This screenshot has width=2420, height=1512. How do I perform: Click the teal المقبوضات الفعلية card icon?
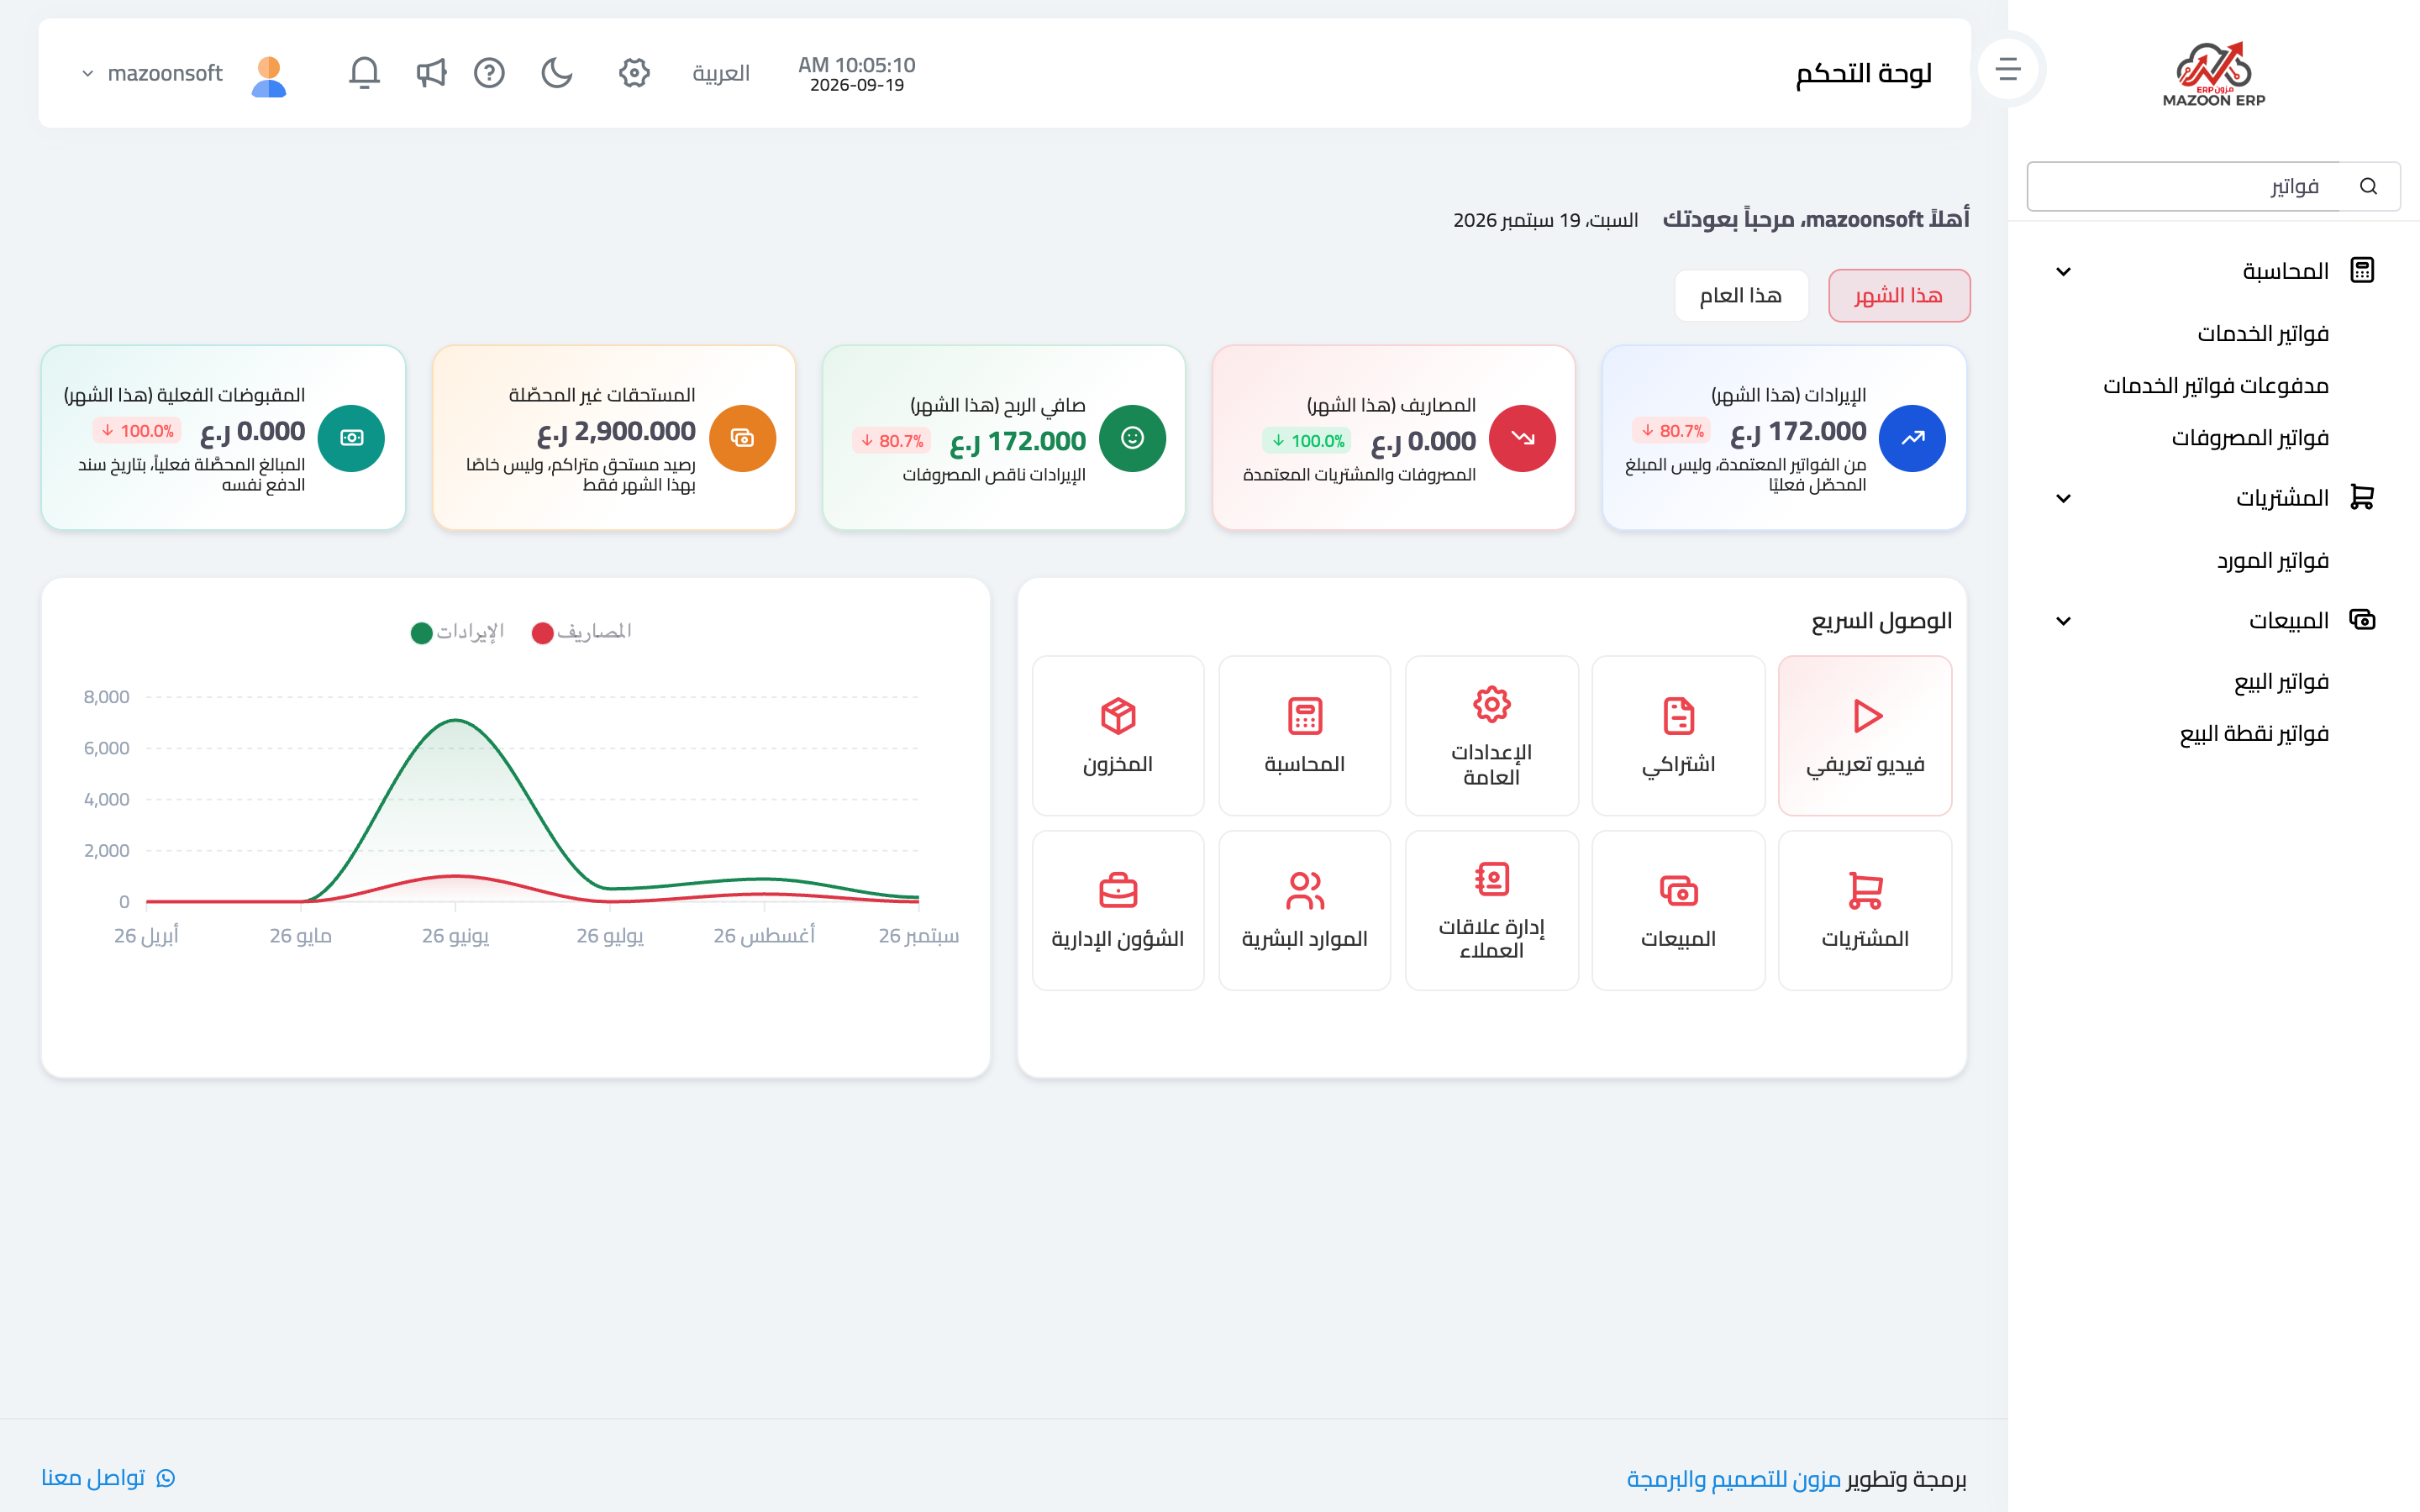point(351,438)
